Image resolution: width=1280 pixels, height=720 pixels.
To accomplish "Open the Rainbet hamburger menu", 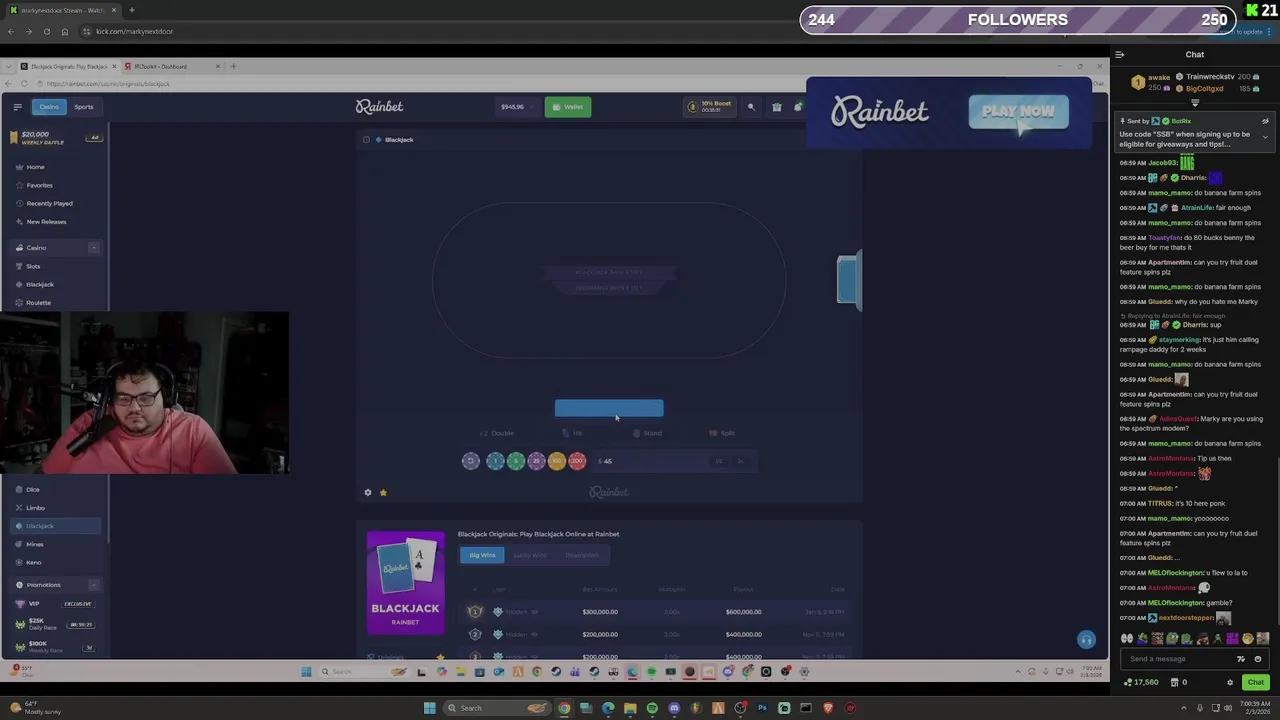I will coord(17,107).
